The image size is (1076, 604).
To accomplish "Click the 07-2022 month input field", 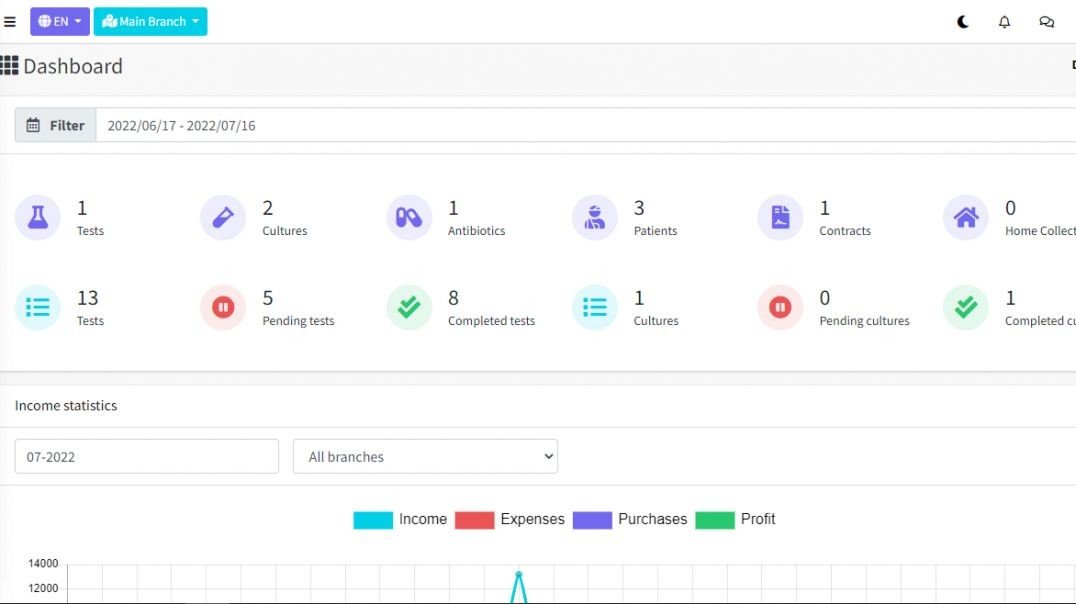I will (145, 456).
